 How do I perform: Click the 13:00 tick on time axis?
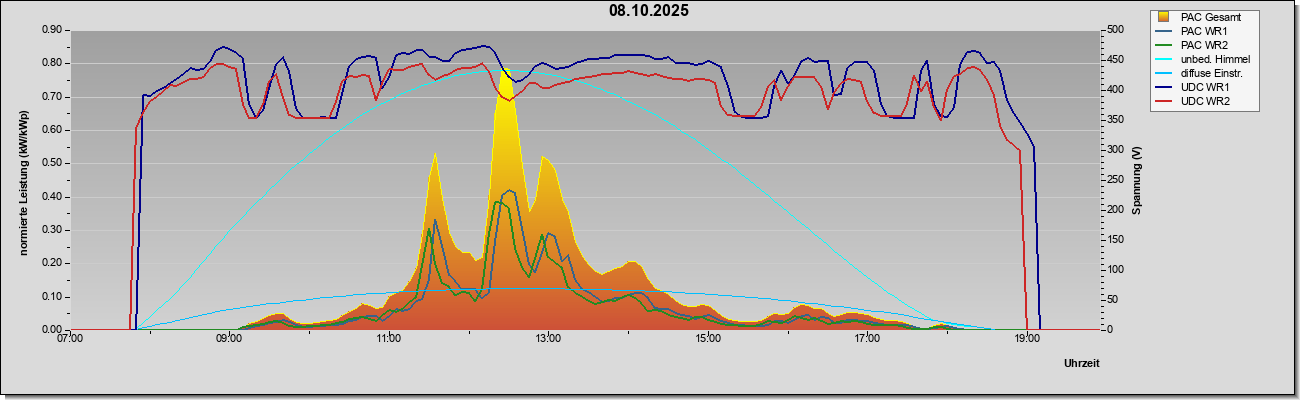tap(547, 340)
